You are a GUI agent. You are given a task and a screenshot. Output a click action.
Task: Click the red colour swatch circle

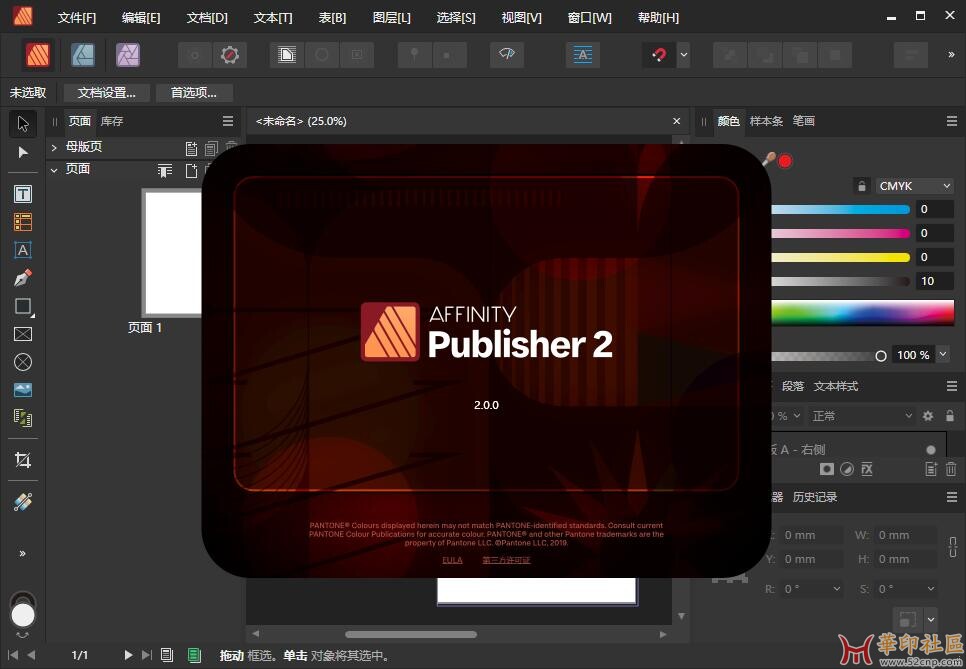click(x=785, y=161)
